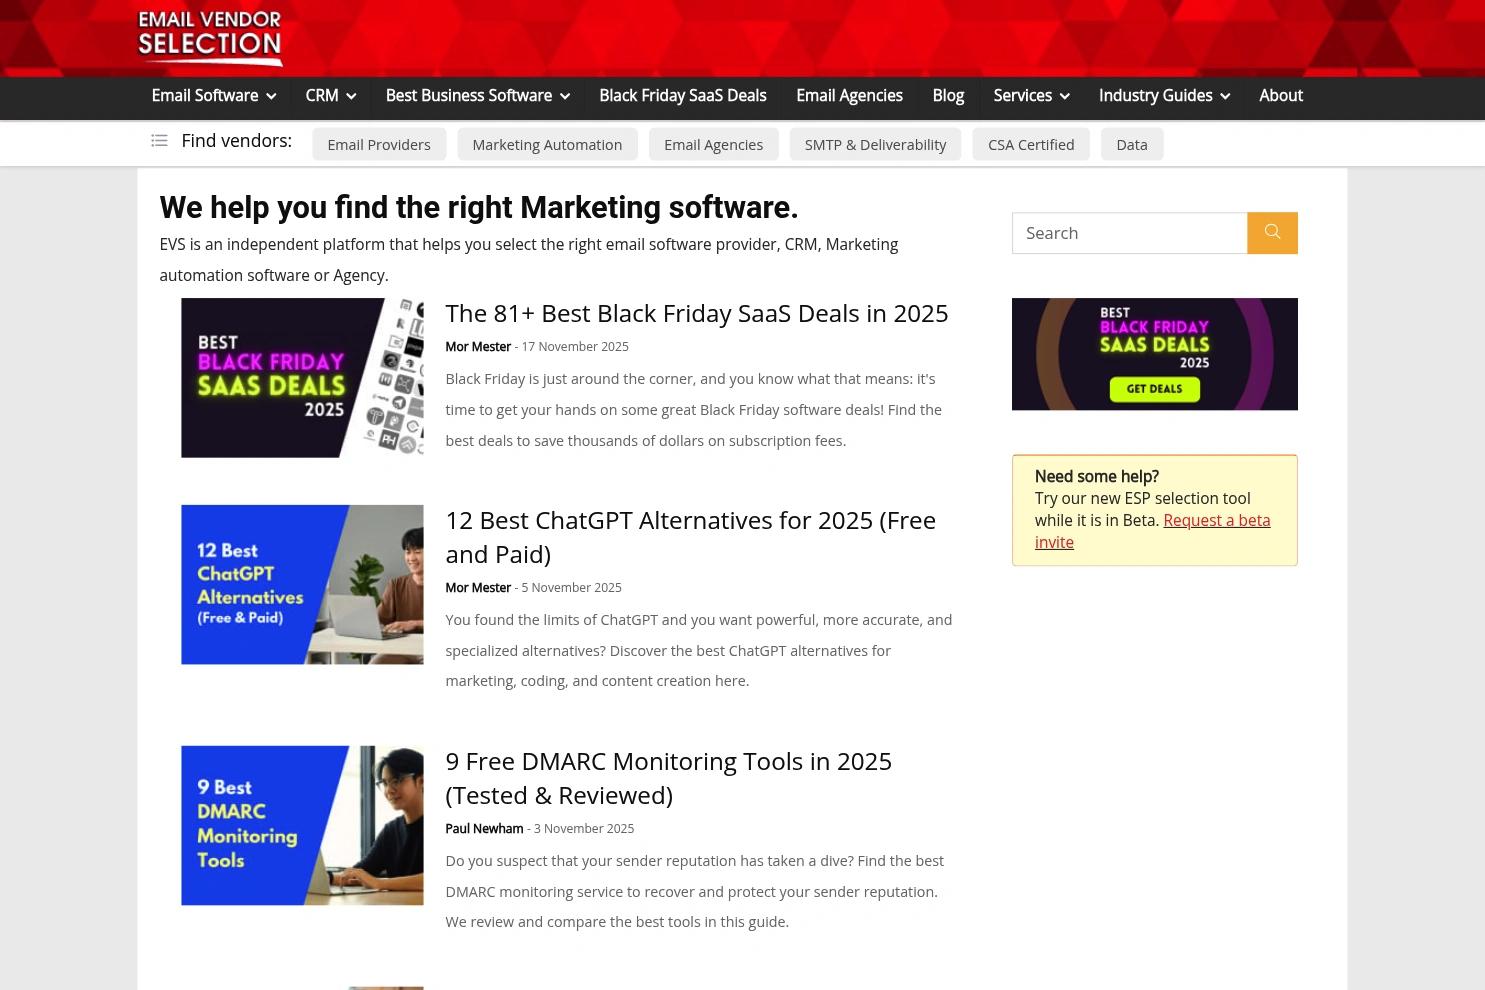The image size is (1485, 990).
Task: Click the search magnifier icon
Action: (1272, 232)
